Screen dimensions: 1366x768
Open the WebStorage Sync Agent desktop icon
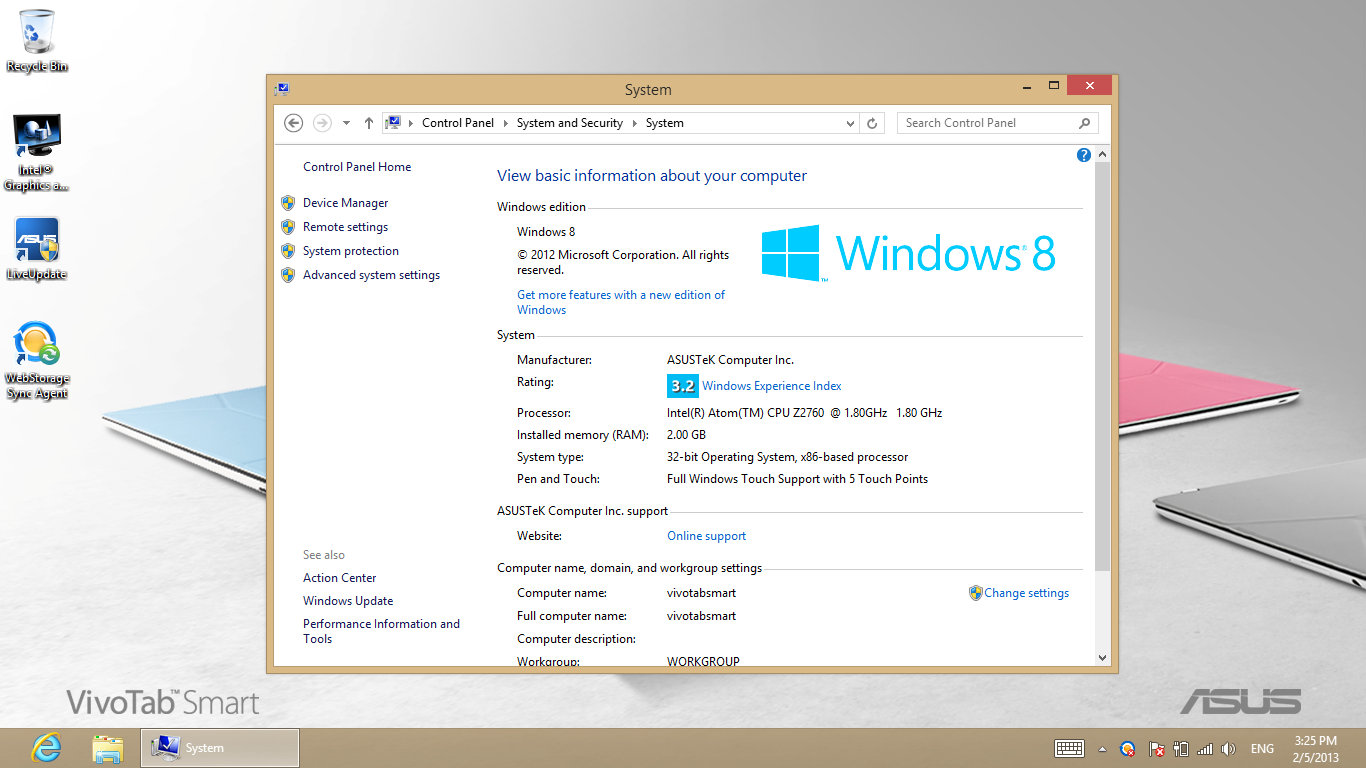pos(37,360)
